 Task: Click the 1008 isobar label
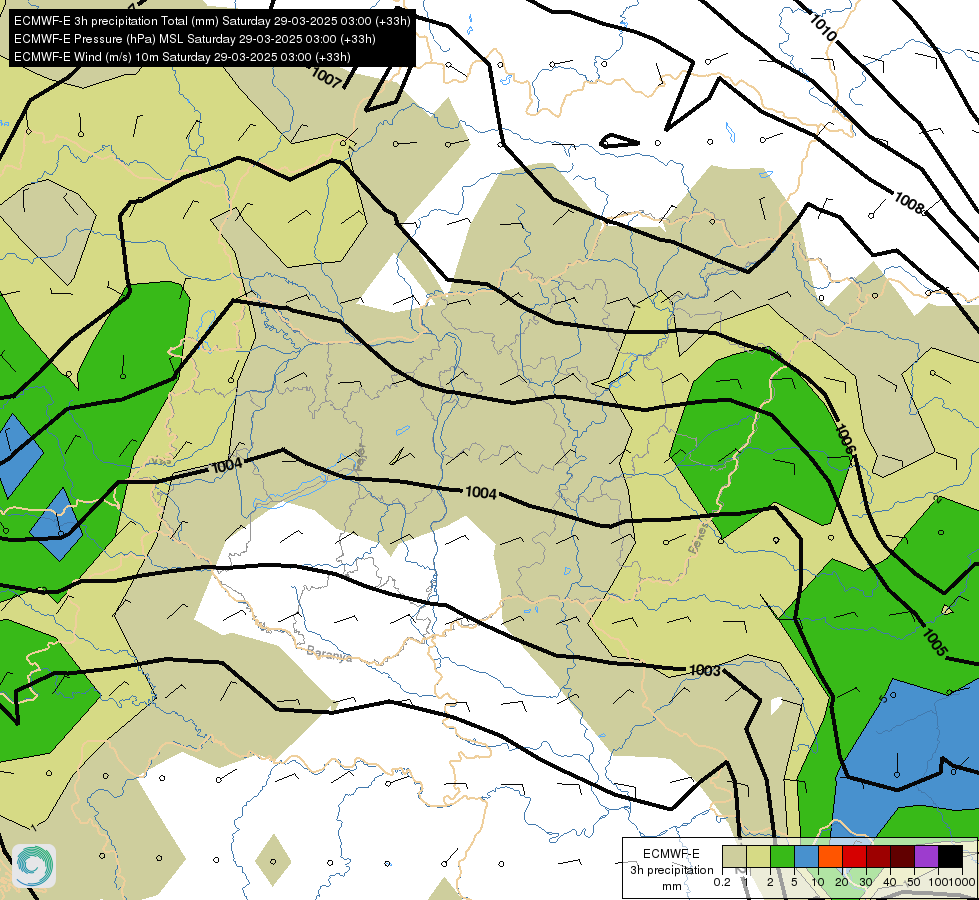point(910,203)
